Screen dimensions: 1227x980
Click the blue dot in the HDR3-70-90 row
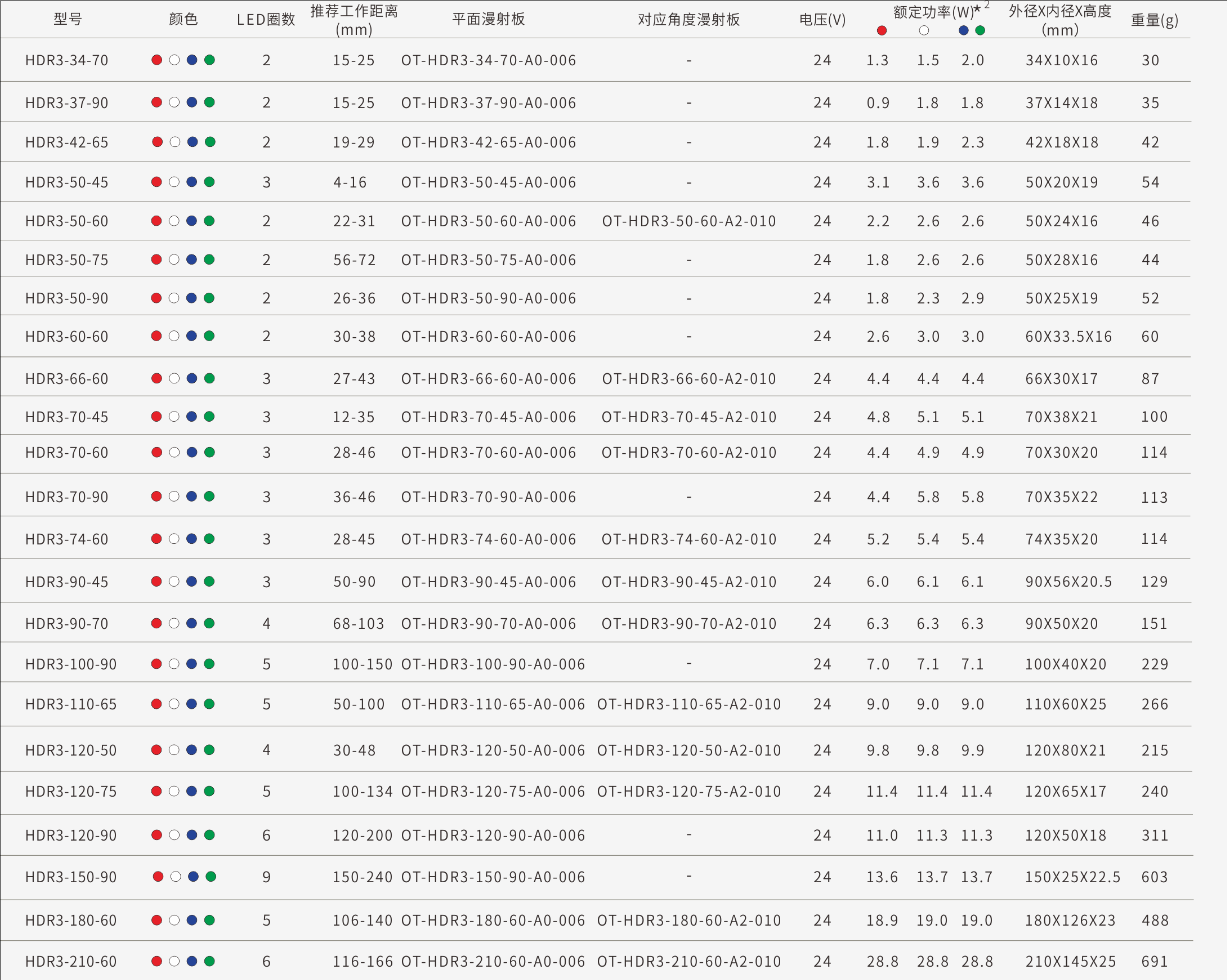[x=192, y=497]
